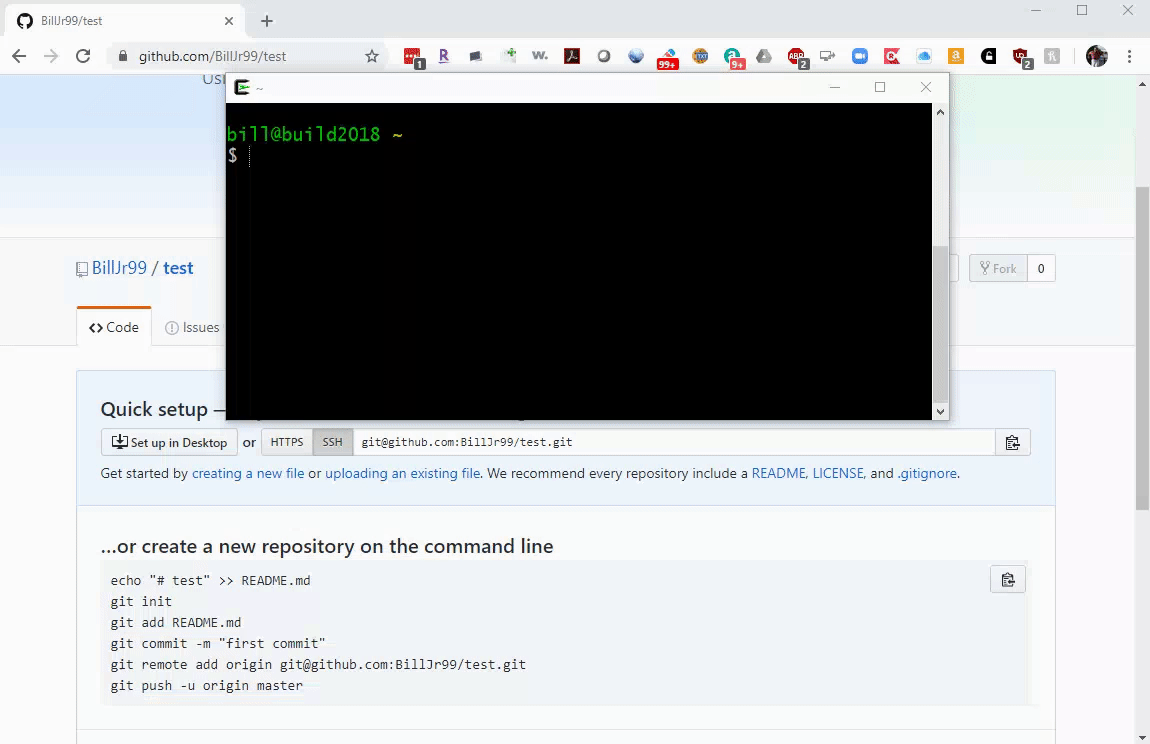Click the git remote add origin line
This screenshot has width=1150, height=744.
(x=318, y=665)
